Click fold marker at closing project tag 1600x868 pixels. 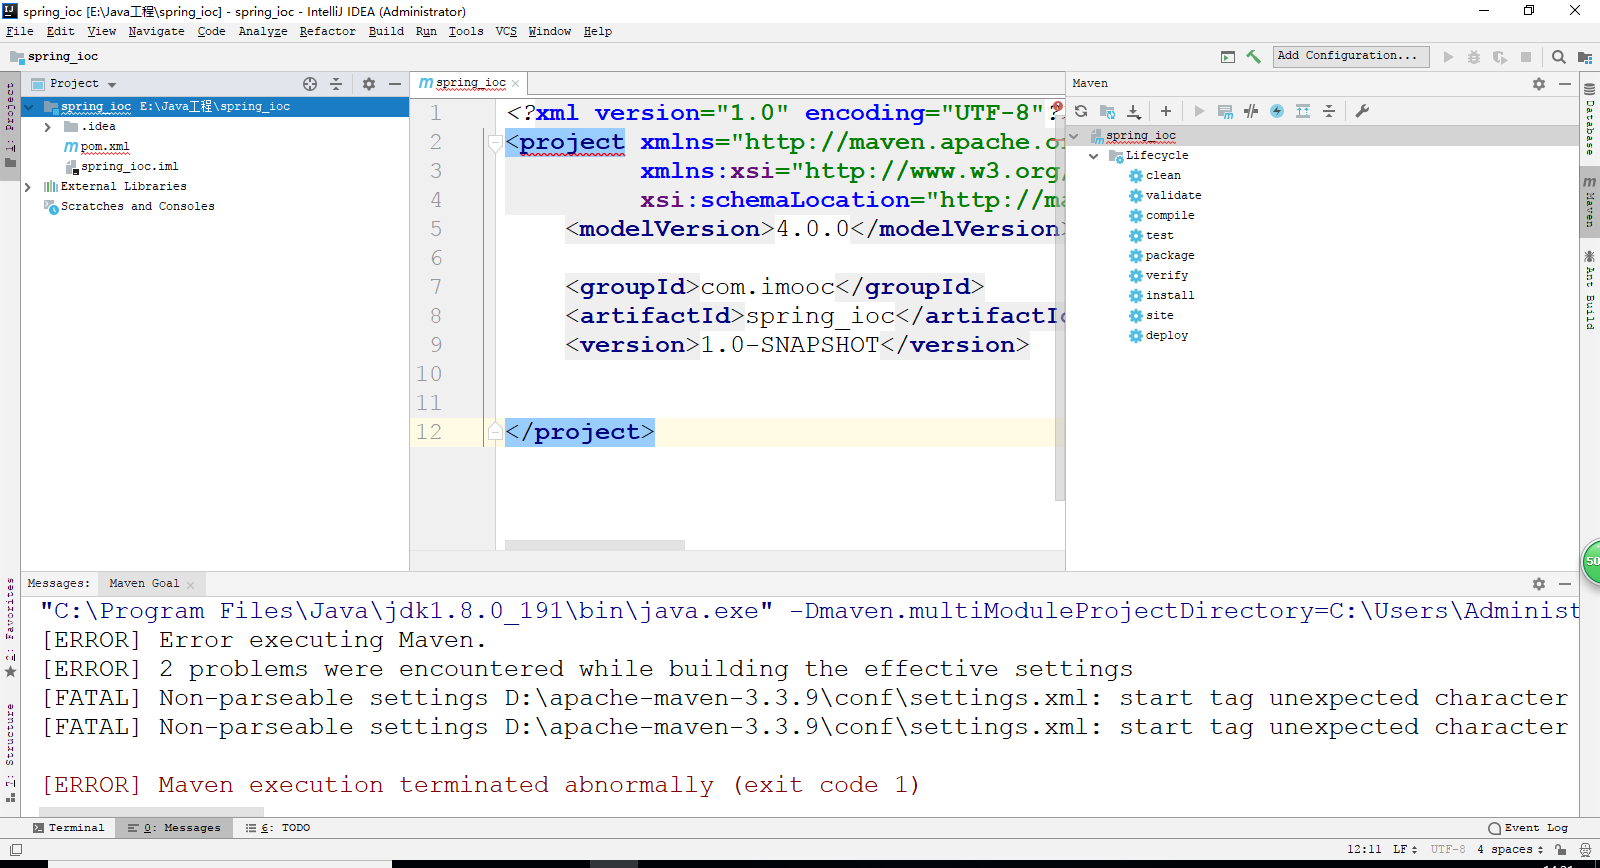click(x=495, y=432)
